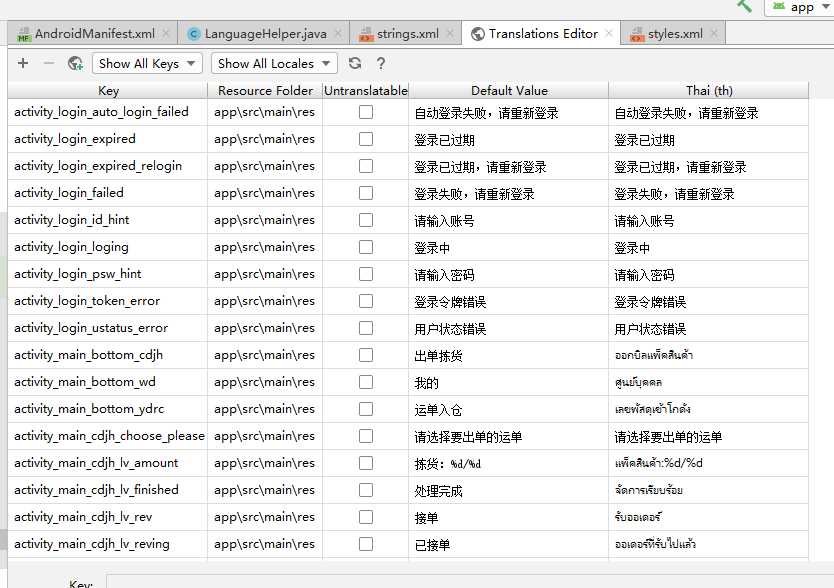This screenshot has width=834, height=588.
Task: Select Default Value cell '登录已过期'
Action: tap(508, 139)
